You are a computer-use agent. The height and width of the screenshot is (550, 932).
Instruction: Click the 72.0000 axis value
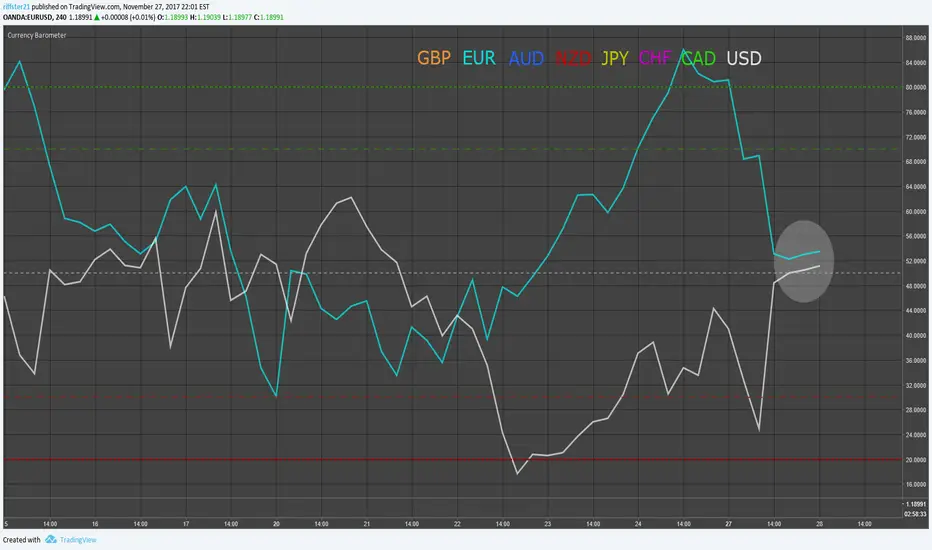click(x=915, y=137)
